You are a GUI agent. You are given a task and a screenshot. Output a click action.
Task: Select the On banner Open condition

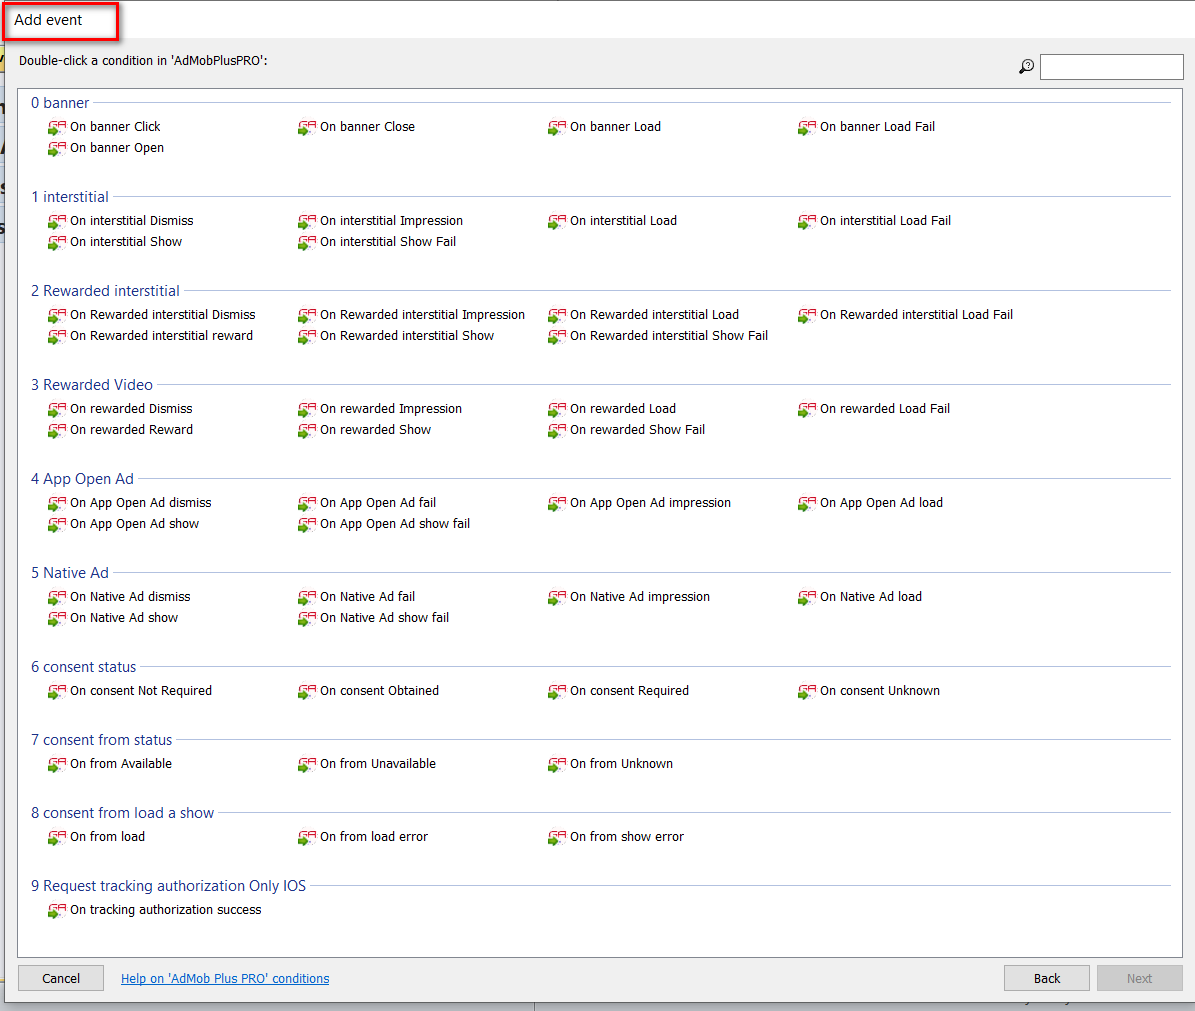tap(116, 148)
